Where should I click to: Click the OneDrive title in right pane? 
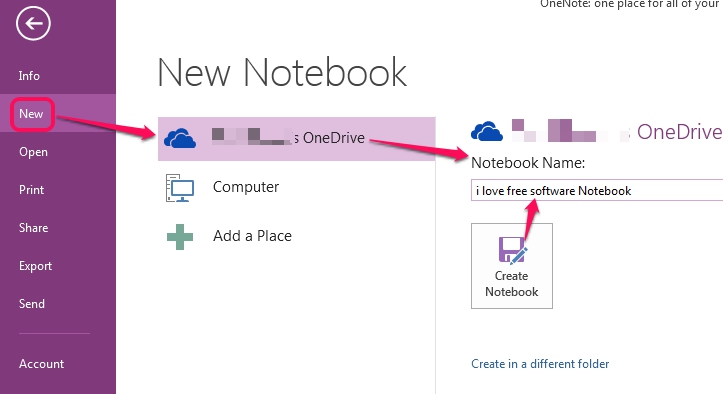click(680, 132)
